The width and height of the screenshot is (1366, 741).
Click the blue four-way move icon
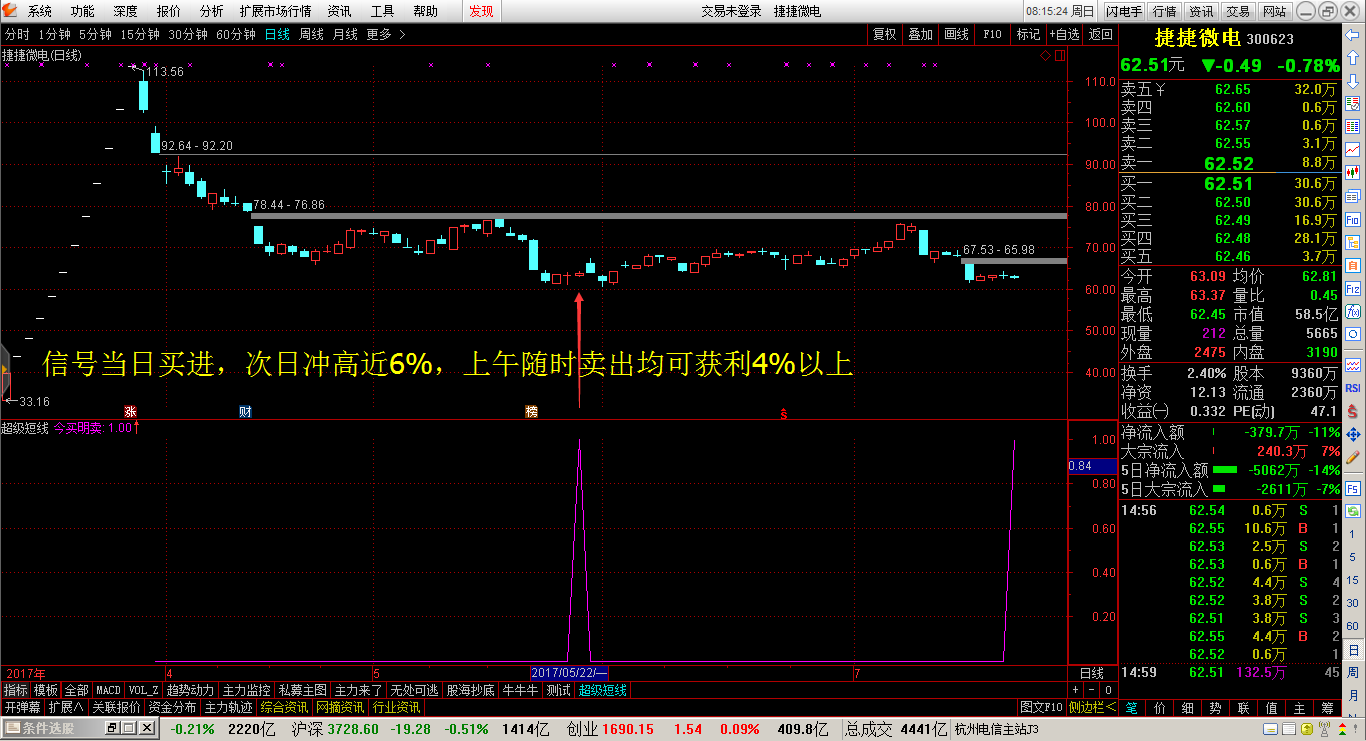[1352, 434]
